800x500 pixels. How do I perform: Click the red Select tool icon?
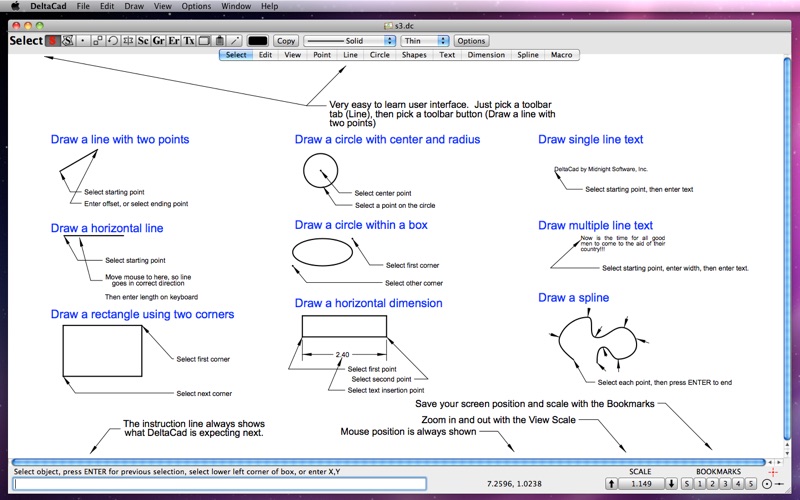(52, 41)
